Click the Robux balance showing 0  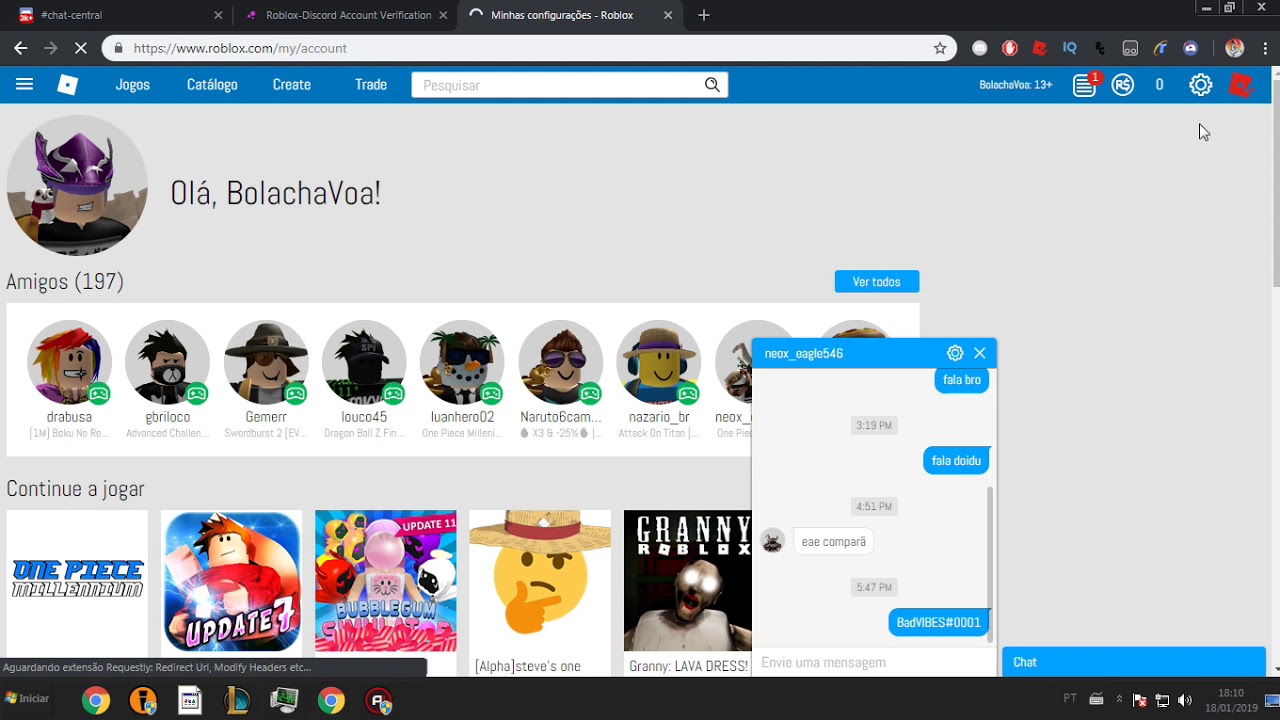pos(1159,85)
